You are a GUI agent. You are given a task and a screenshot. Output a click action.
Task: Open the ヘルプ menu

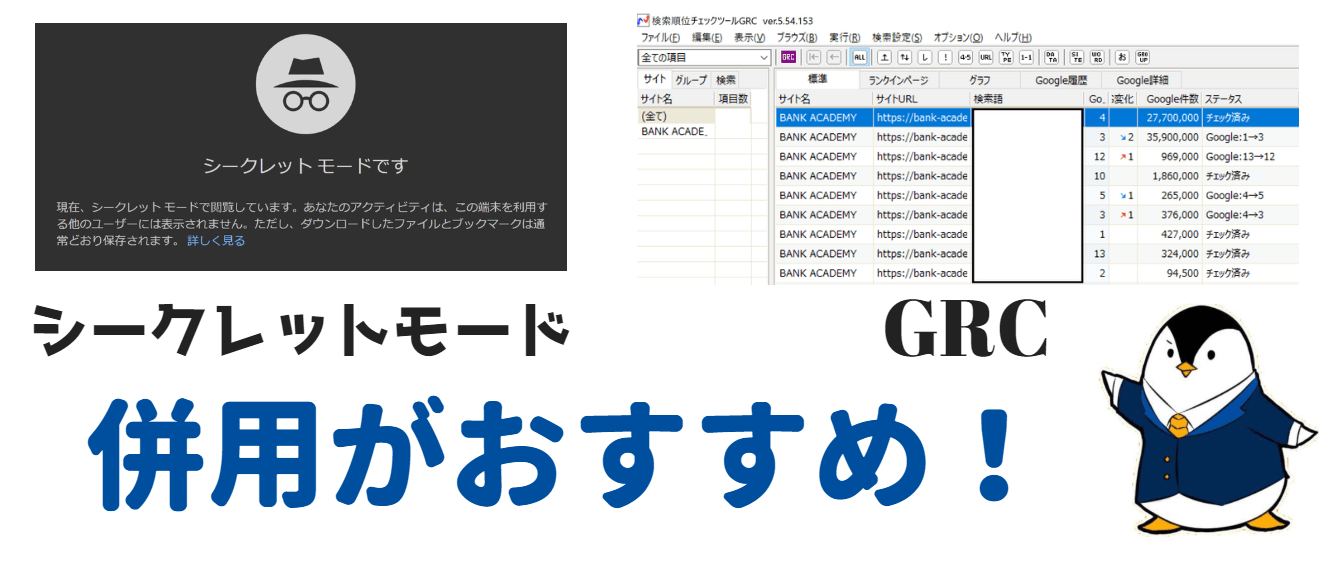[x=1013, y=37]
